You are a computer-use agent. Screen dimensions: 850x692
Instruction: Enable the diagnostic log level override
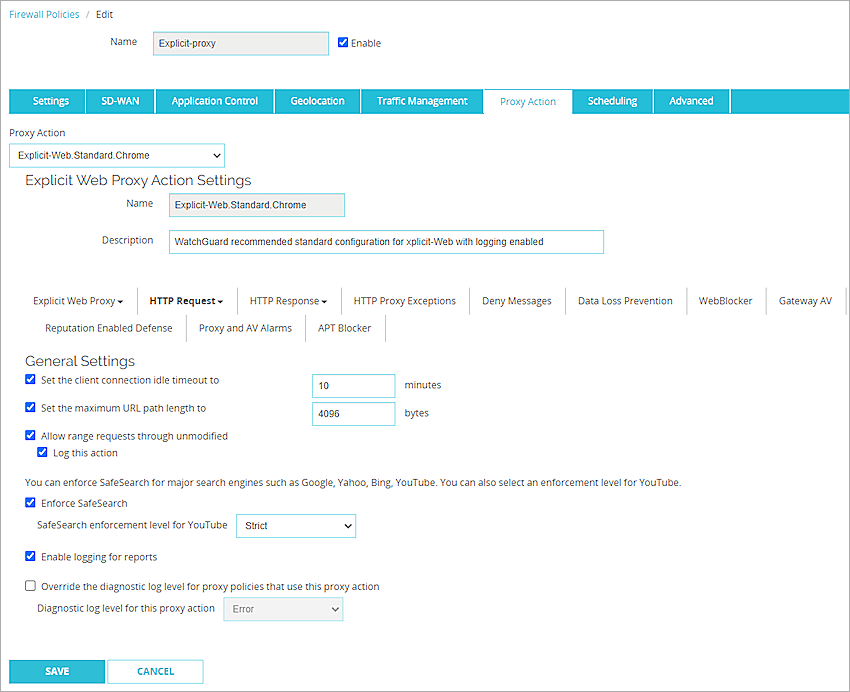coord(30,586)
